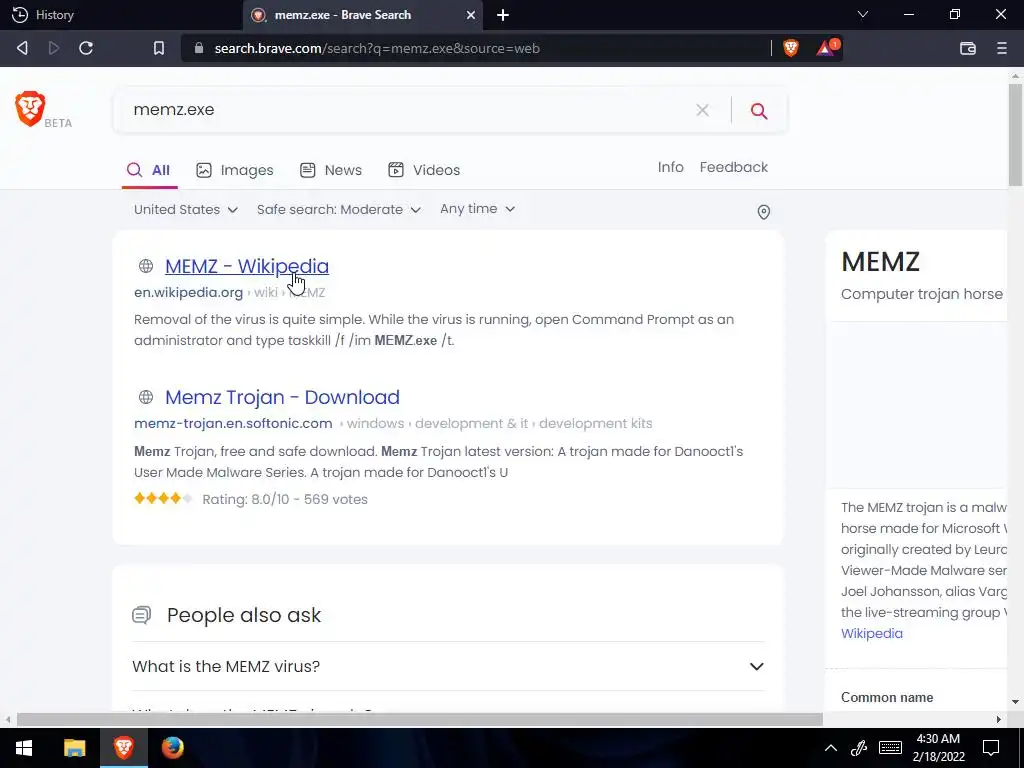
Task: Reload the page with the refresh icon
Action: pos(86,48)
